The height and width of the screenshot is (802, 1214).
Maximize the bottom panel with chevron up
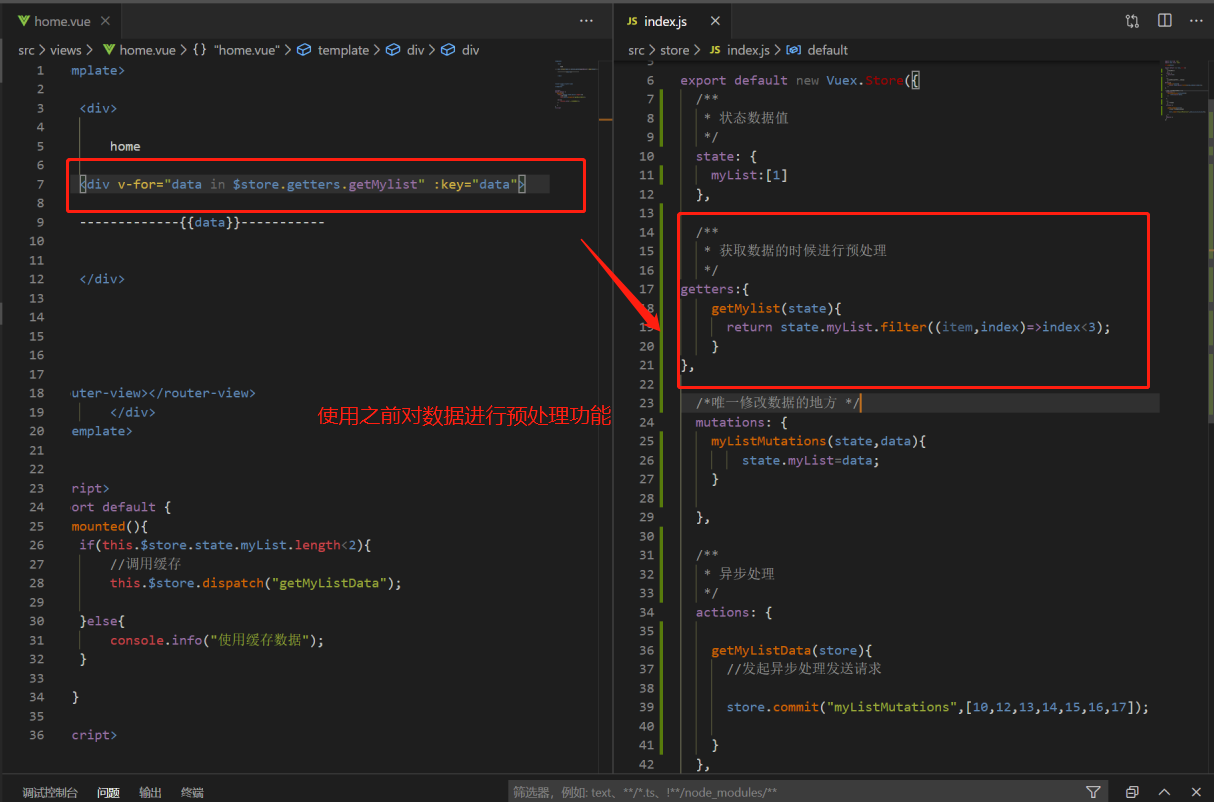[1166, 791]
